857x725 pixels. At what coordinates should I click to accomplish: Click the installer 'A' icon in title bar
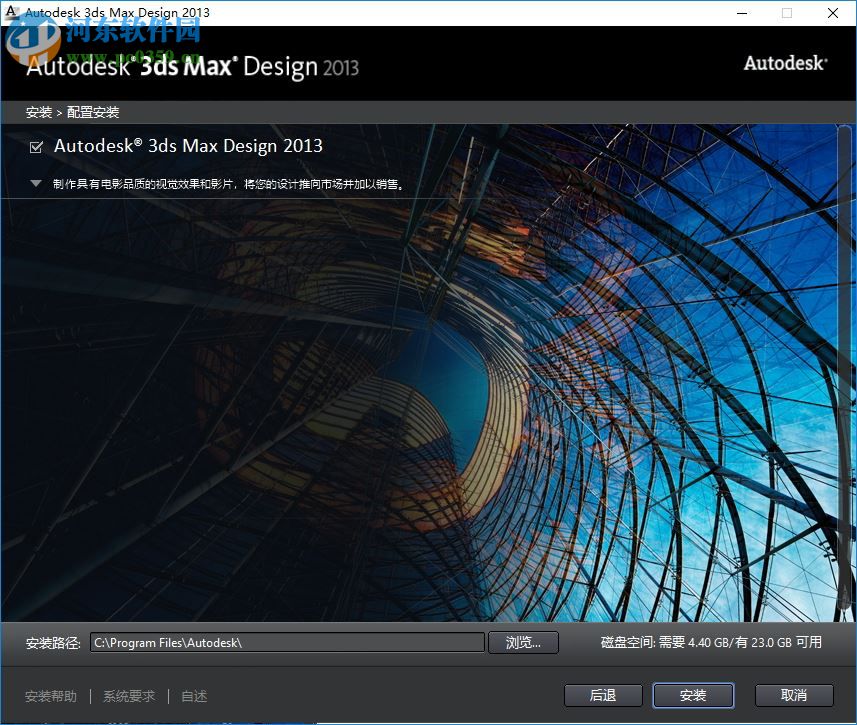pyautogui.click(x=11, y=12)
